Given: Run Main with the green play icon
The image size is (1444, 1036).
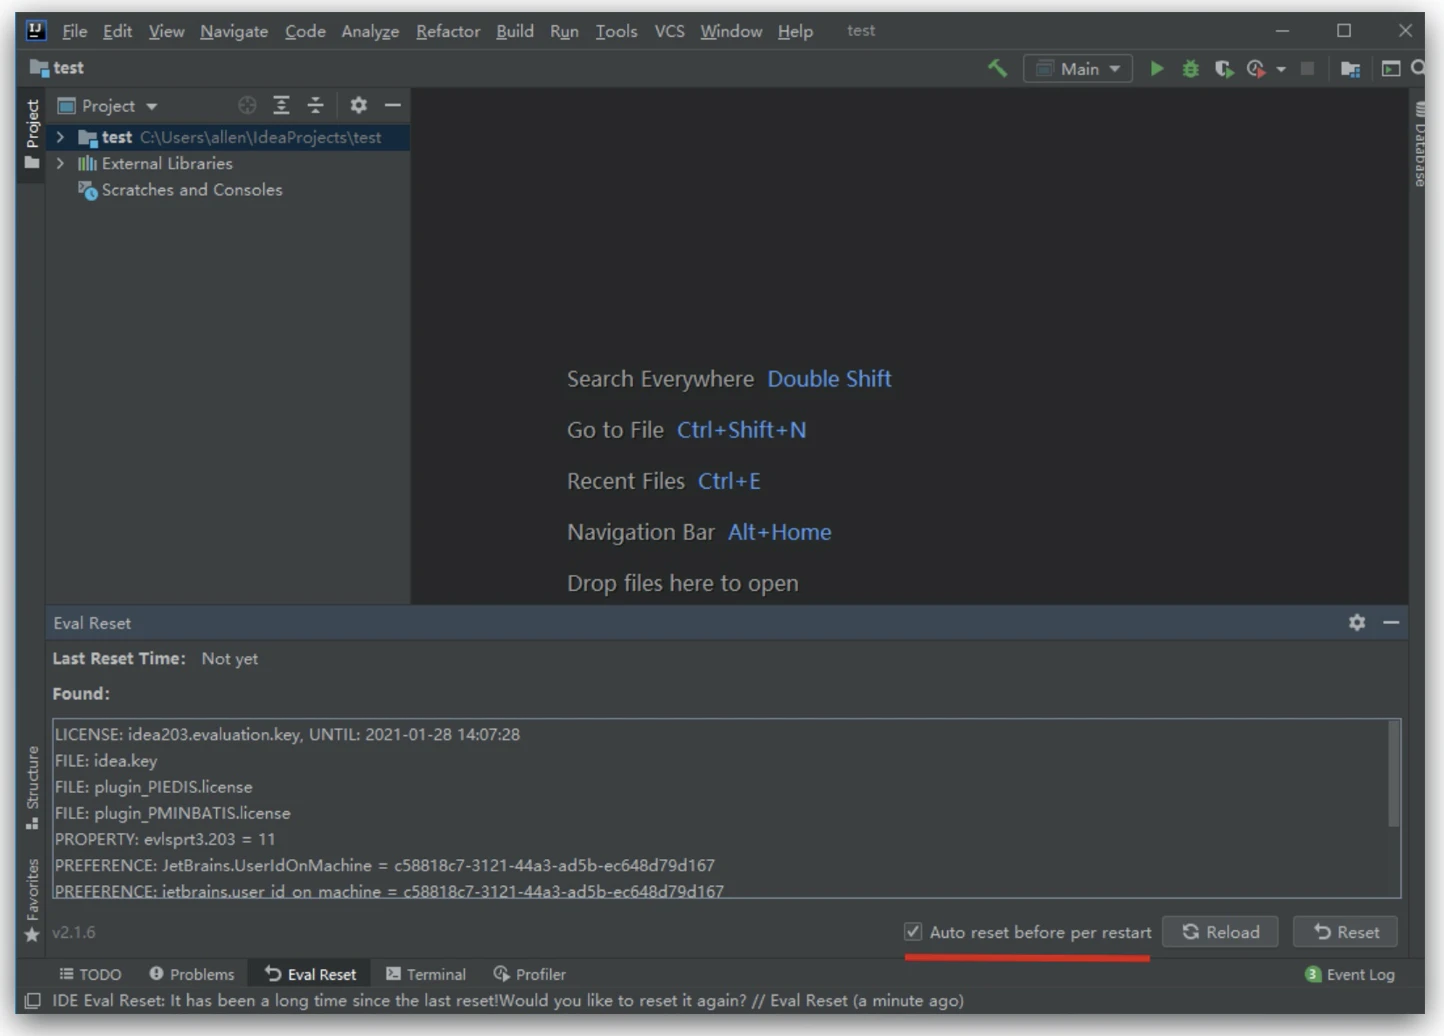Looking at the screenshot, I should tap(1157, 68).
